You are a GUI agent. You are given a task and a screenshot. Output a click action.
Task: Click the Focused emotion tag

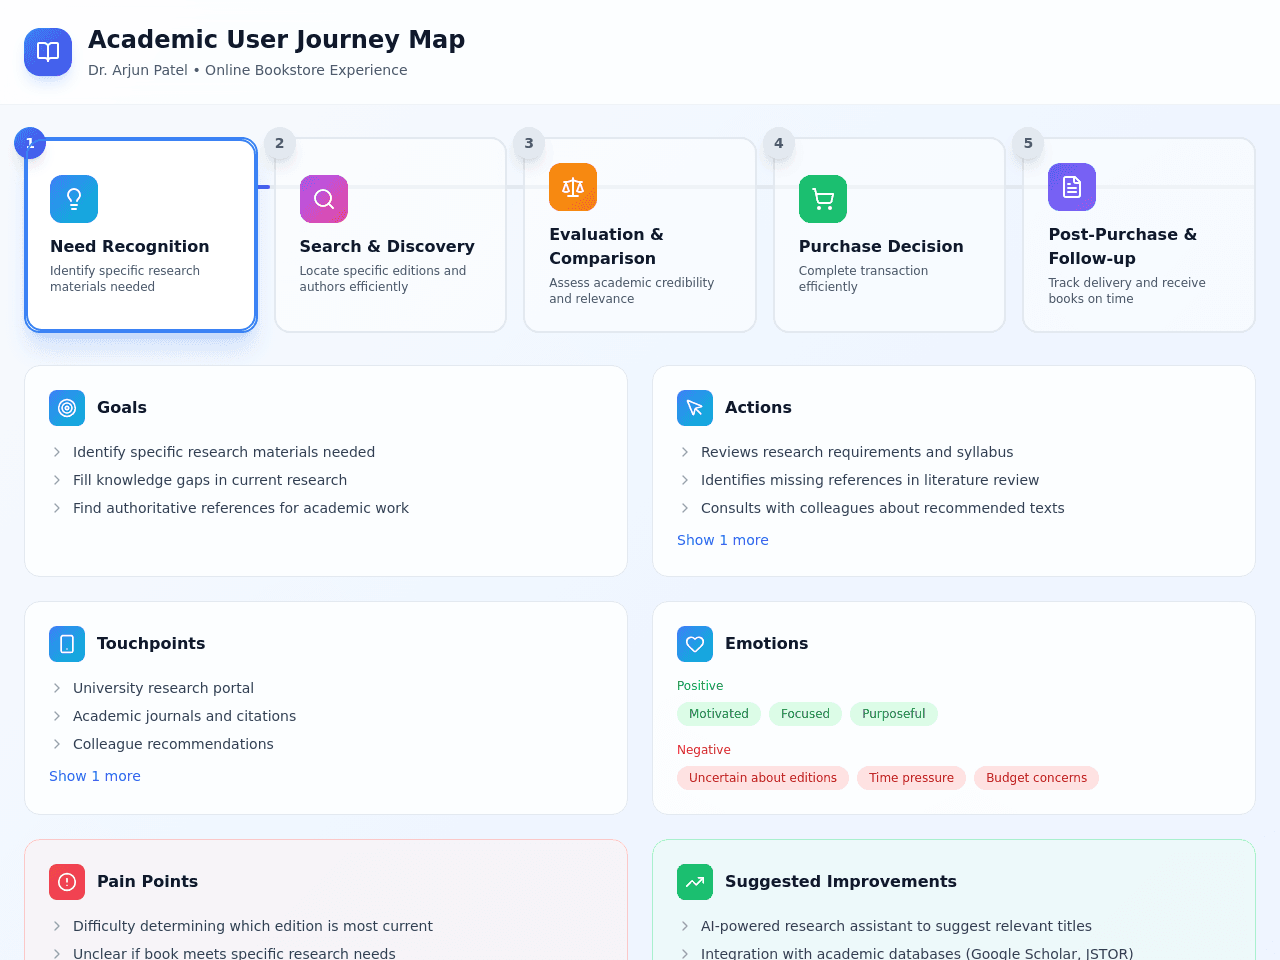point(805,714)
